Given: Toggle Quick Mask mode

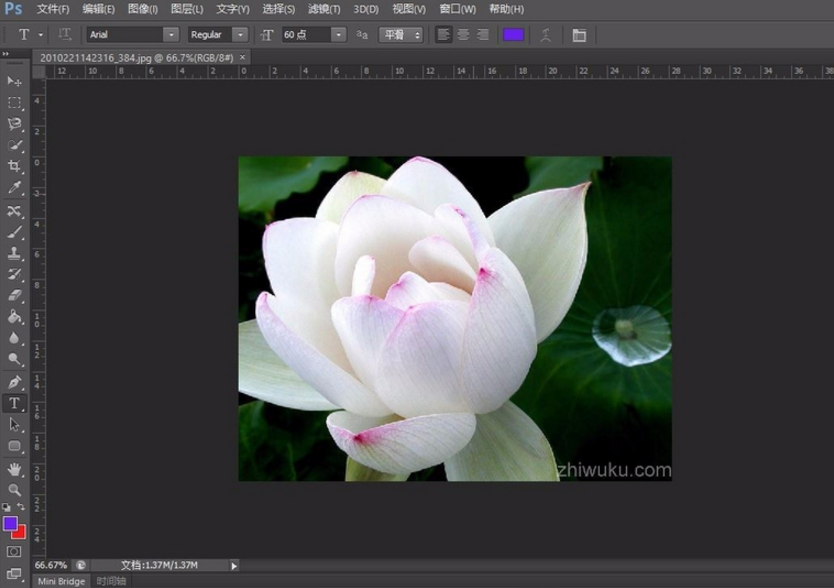Looking at the screenshot, I should 14,551.
